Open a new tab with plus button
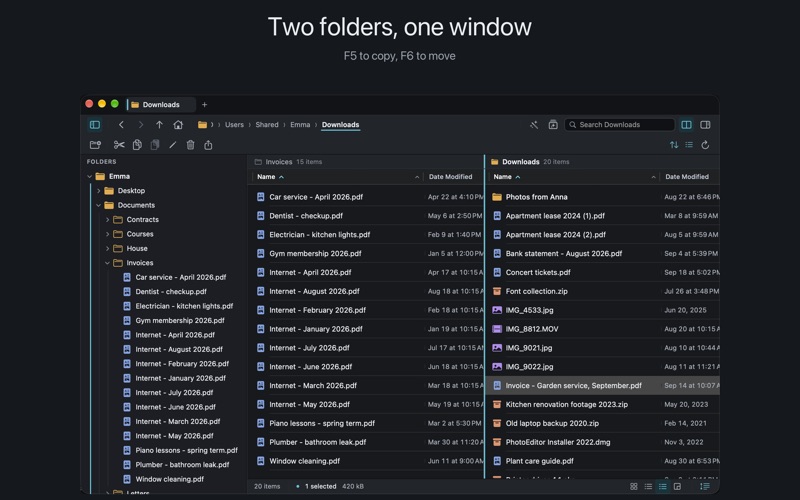This screenshot has height=500, width=800. pos(205,105)
